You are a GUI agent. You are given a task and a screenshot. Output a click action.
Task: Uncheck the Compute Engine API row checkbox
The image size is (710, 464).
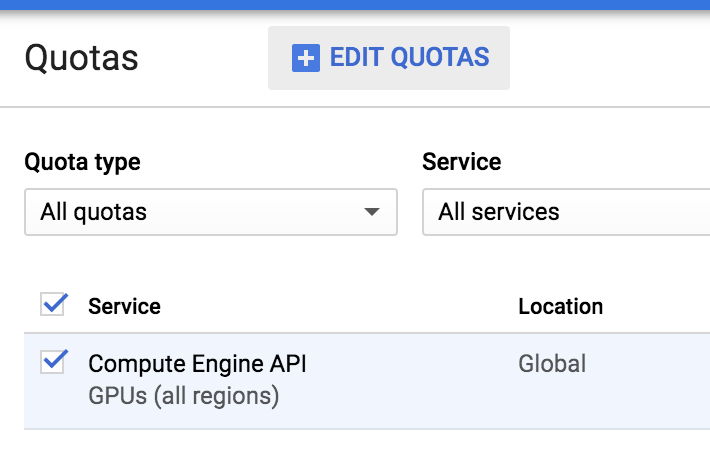tap(52, 362)
